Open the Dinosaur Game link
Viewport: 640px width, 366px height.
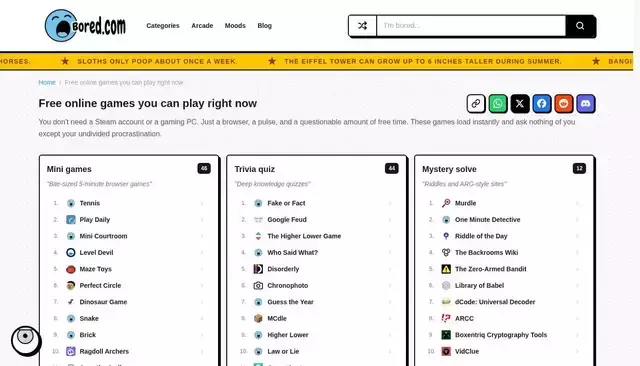pos(103,302)
